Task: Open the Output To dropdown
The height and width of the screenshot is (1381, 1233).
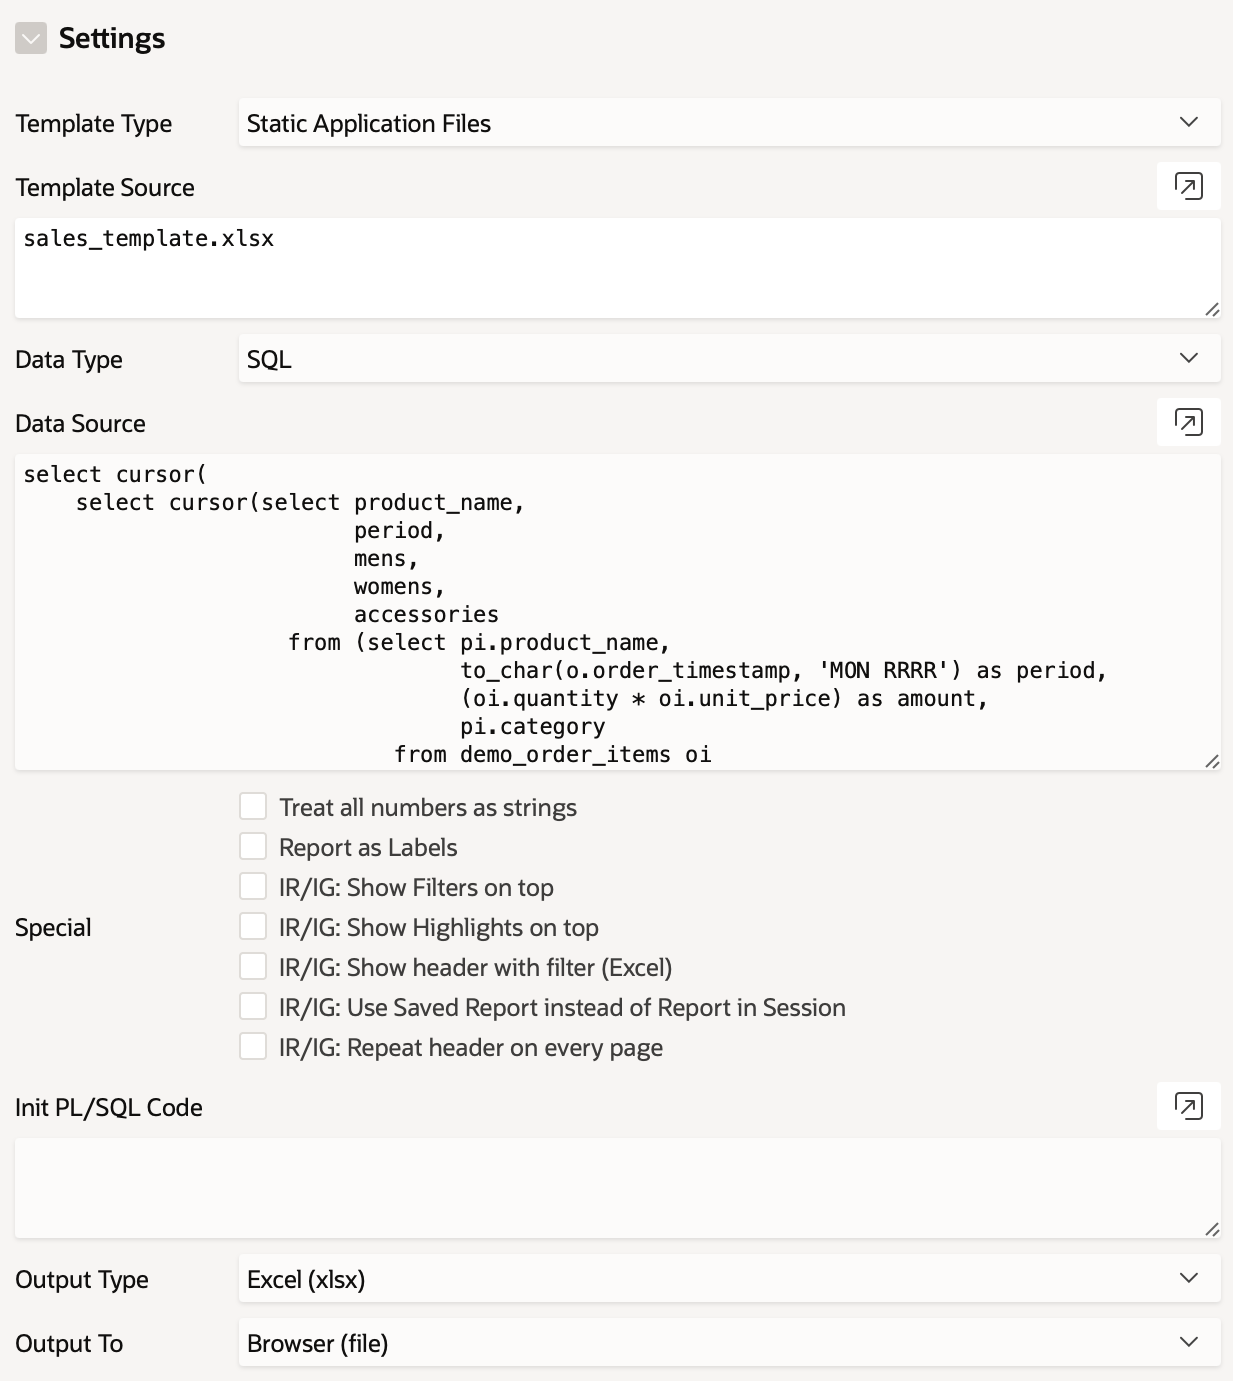Action: click(x=729, y=1343)
